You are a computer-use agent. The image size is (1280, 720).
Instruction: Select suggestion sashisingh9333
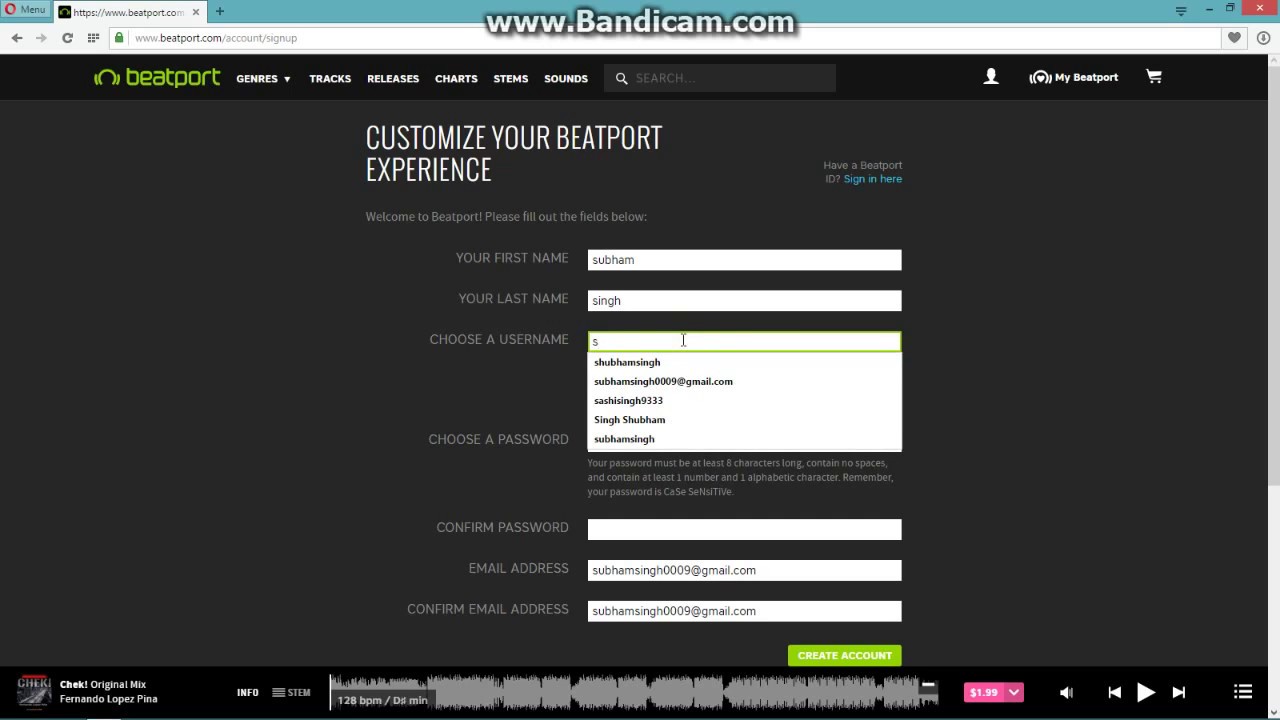[744, 400]
